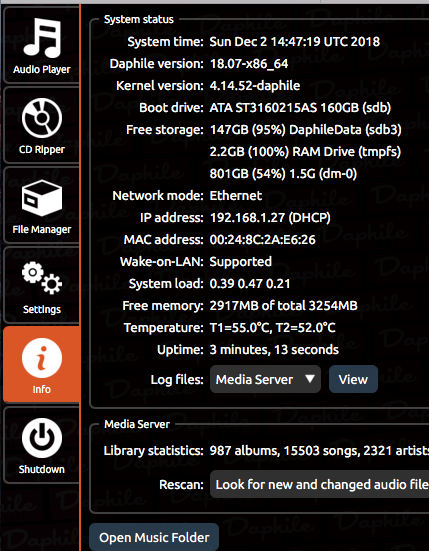Open the Settings gears icon

41,278
